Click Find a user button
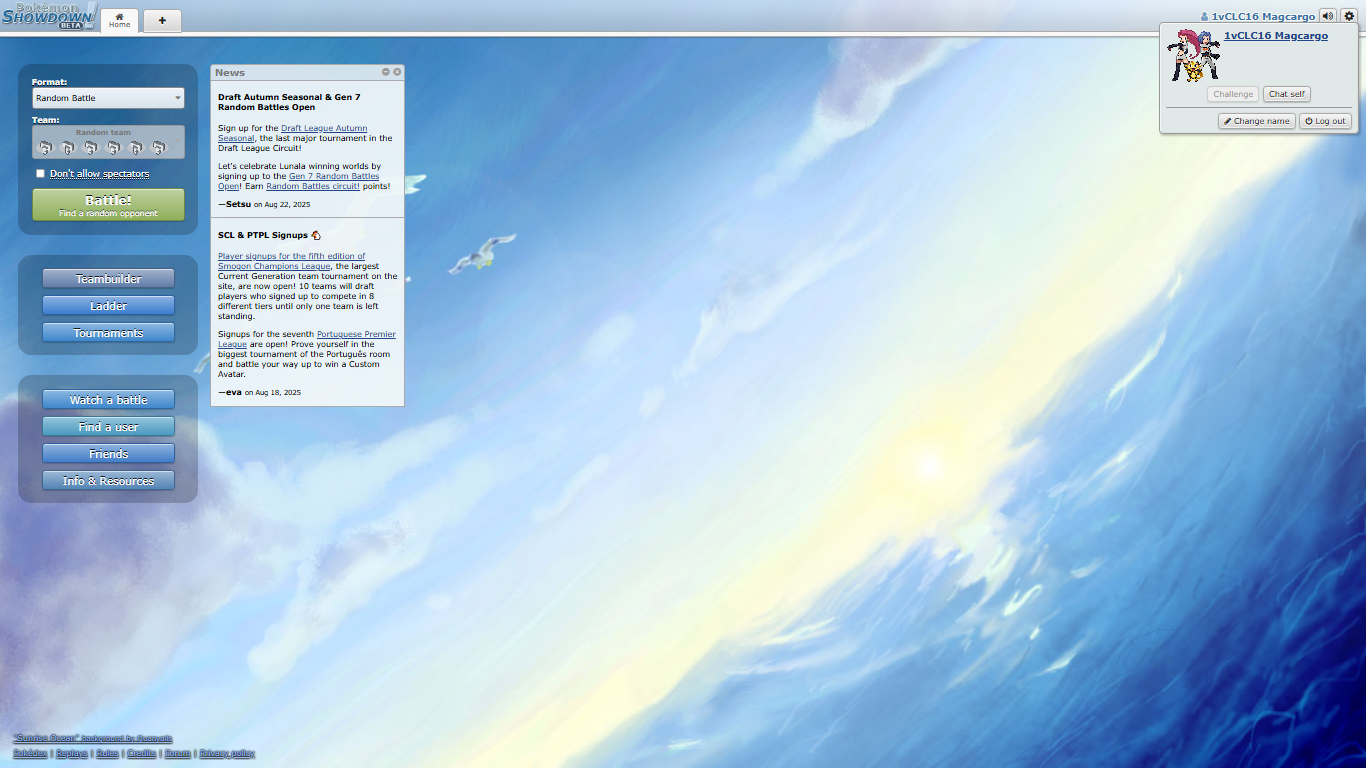 click(x=108, y=427)
